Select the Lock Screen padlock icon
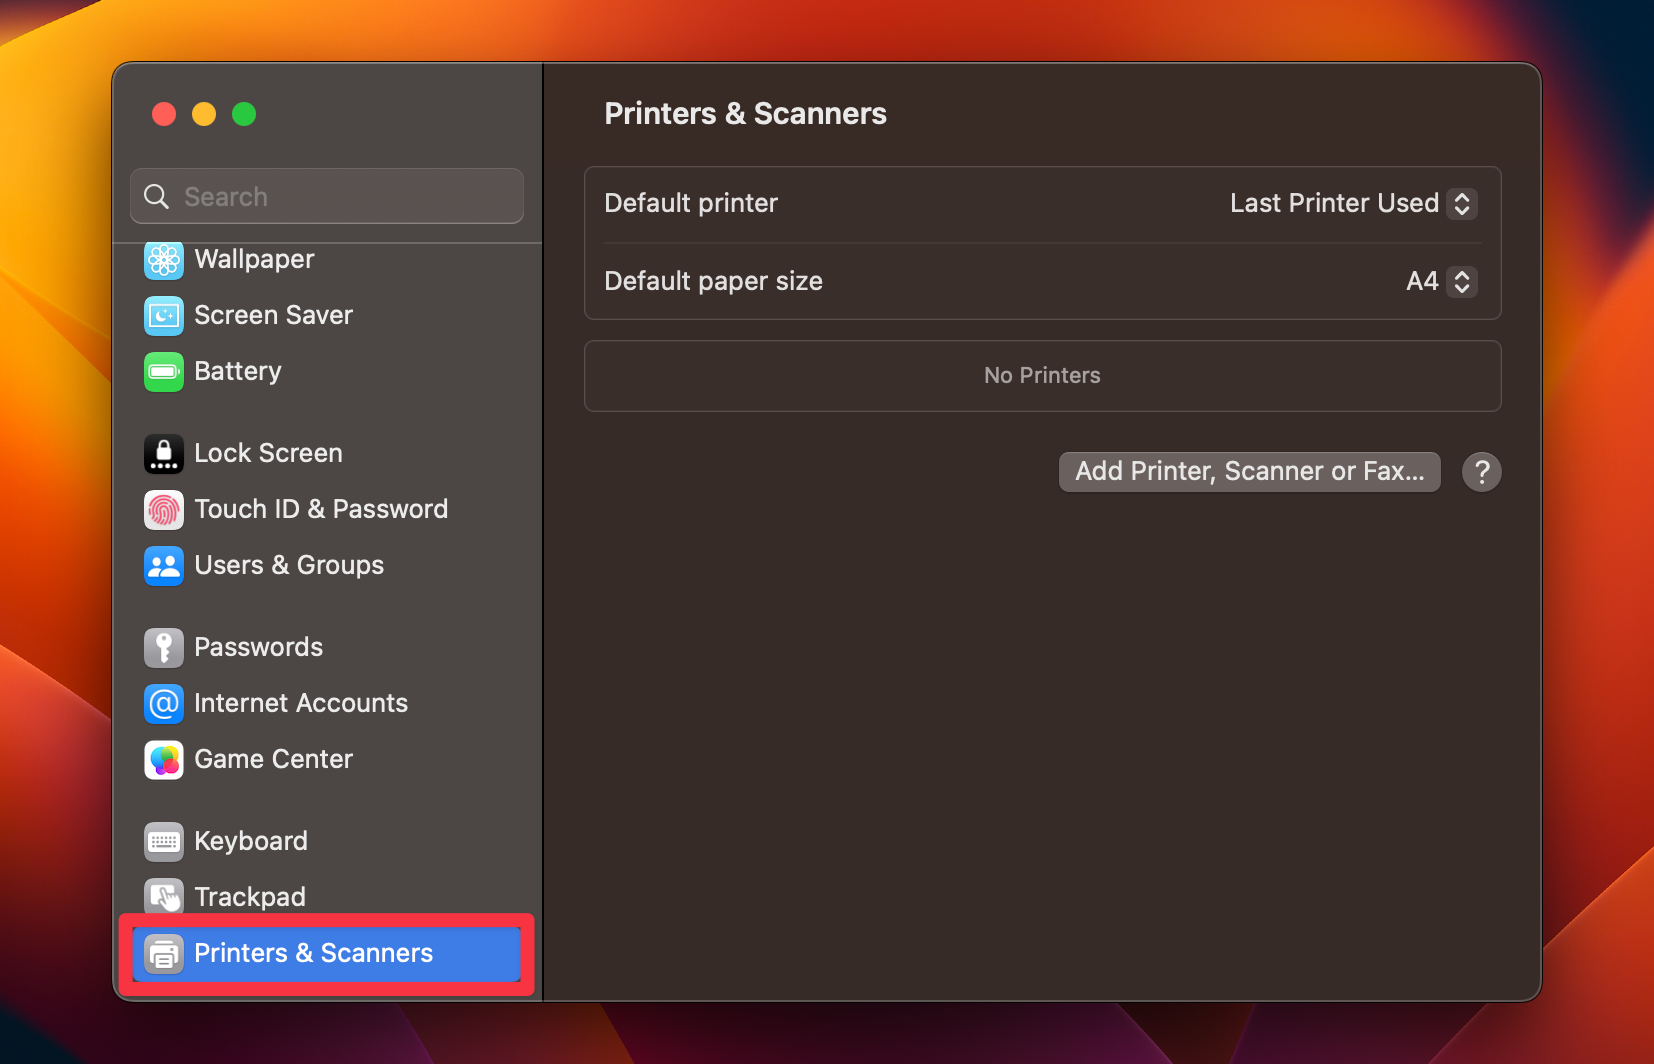The image size is (1654, 1064). click(x=163, y=453)
